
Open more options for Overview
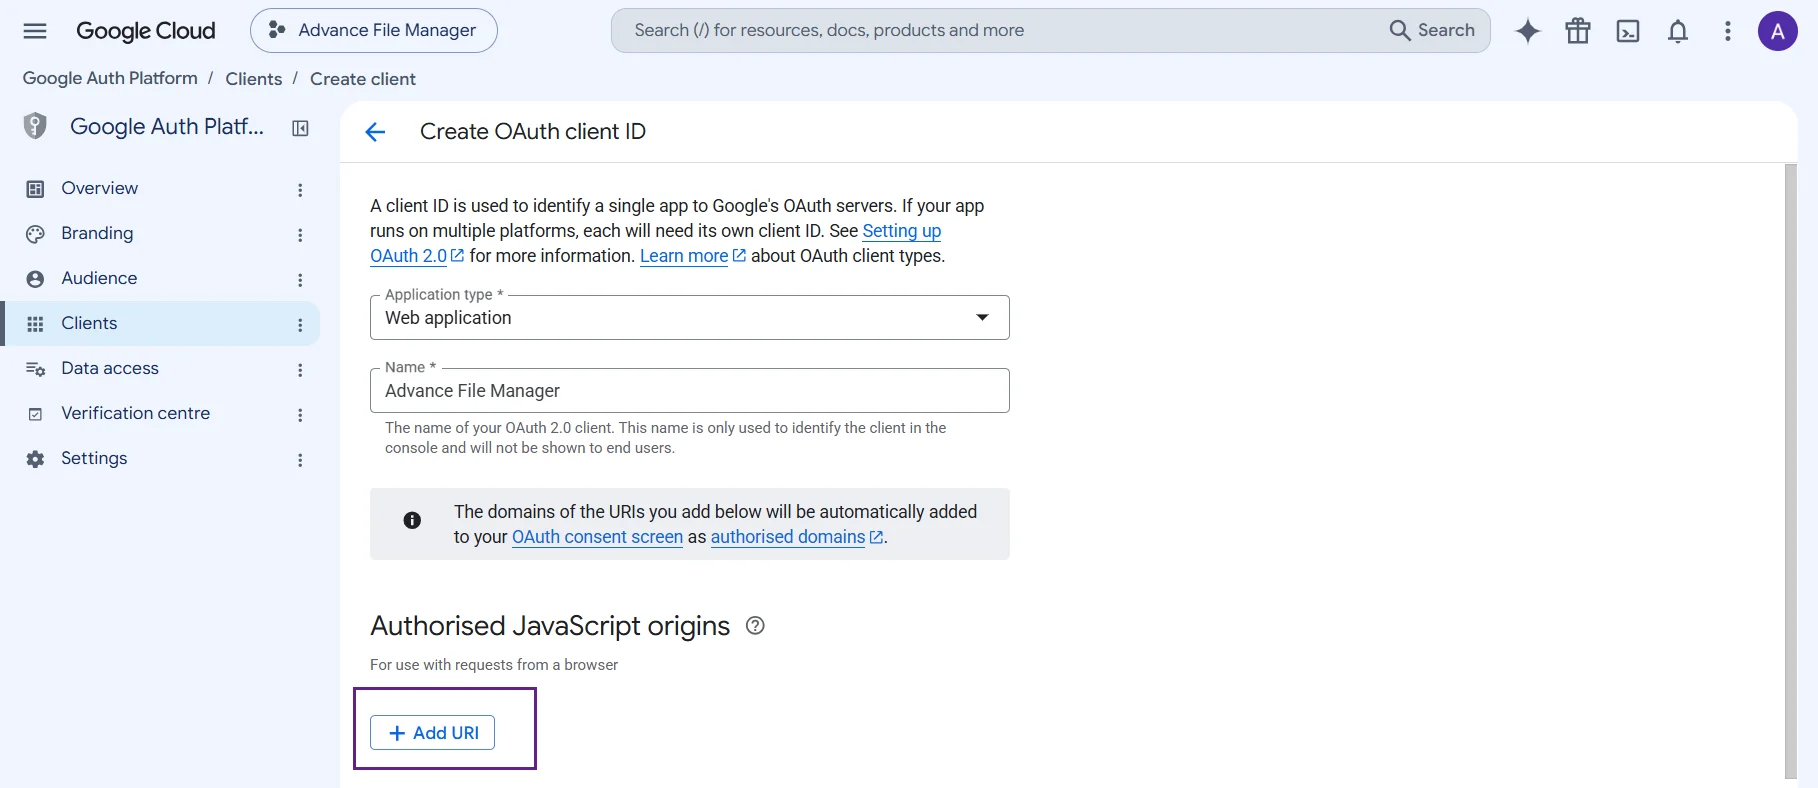tap(300, 190)
